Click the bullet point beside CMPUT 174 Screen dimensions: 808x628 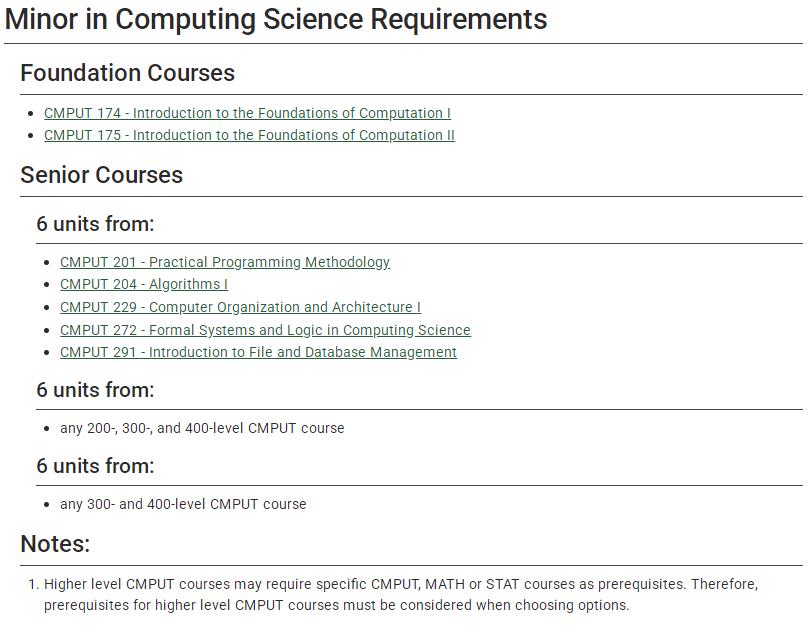pos(31,113)
